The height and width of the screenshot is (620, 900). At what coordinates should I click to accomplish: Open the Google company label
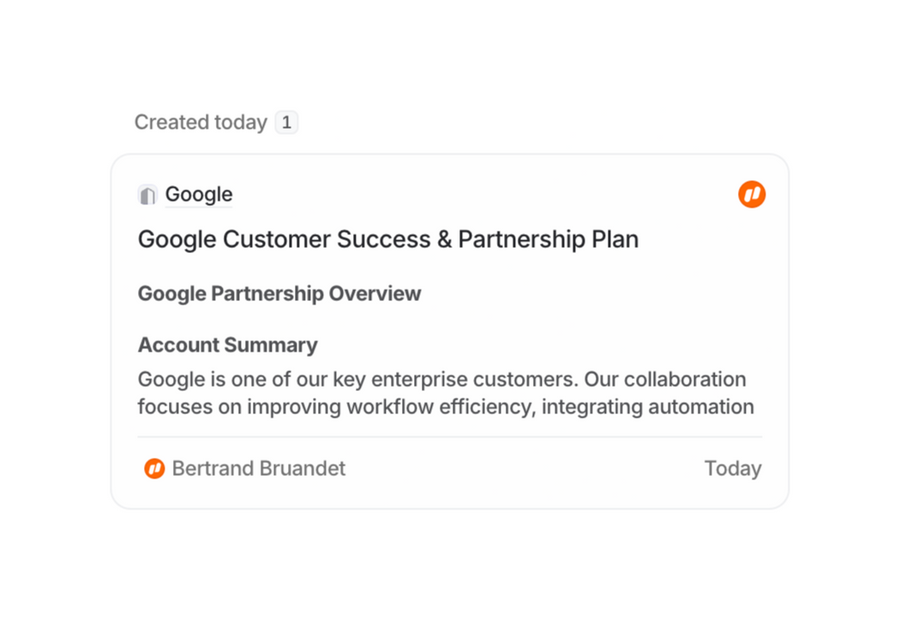click(x=198, y=195)
